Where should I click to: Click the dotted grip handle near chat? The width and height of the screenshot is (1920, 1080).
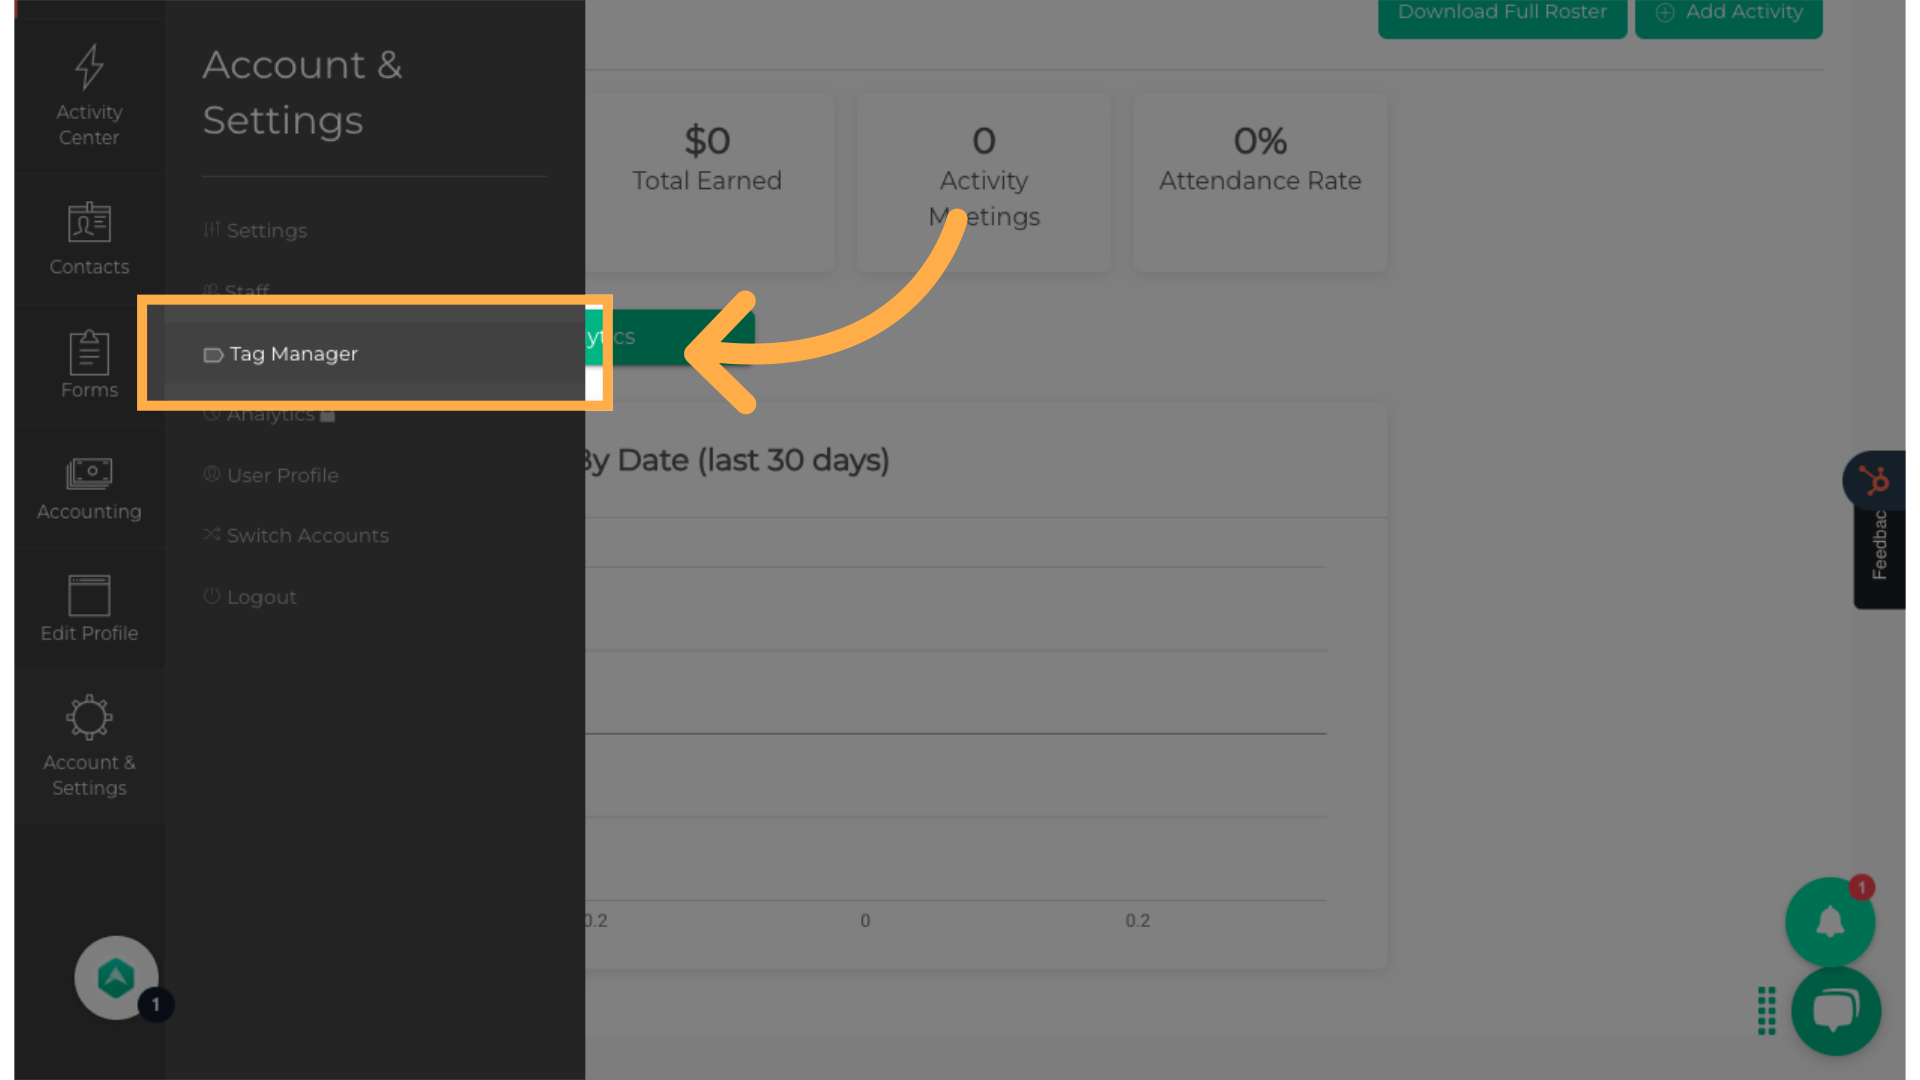pos(1767,1011)
